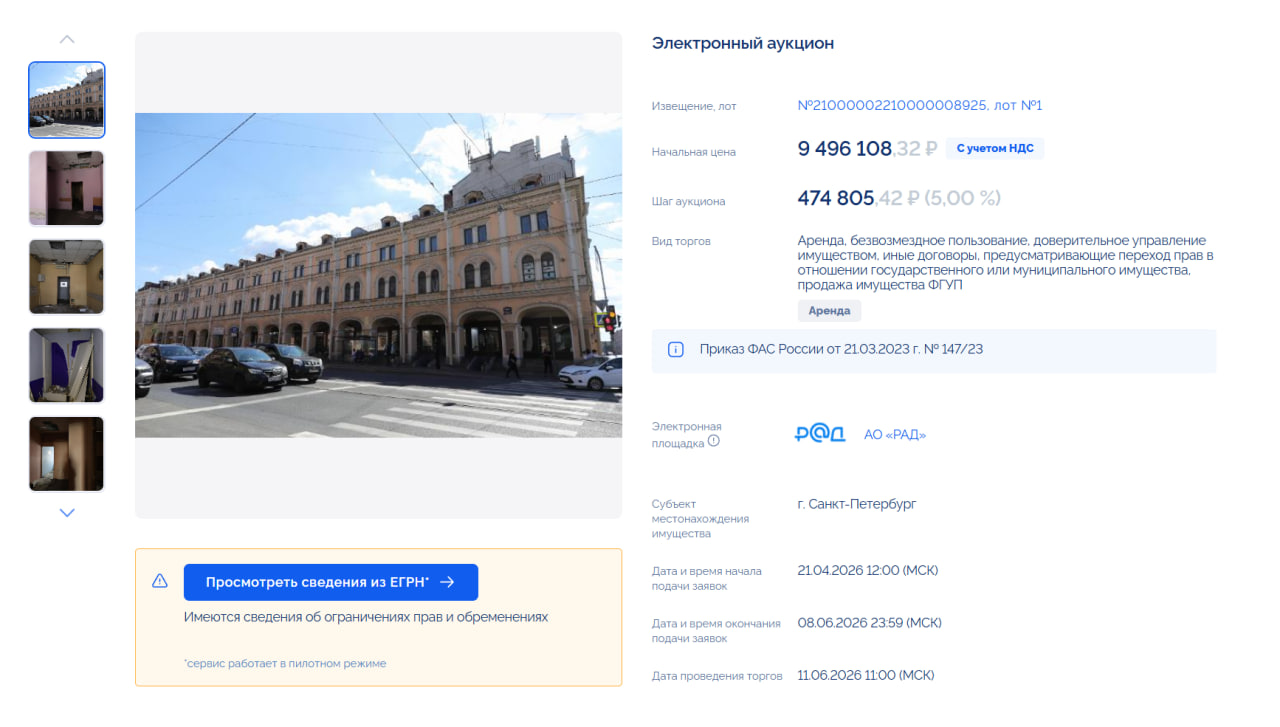Select the second thumbnail with pink room

(67, 188)
